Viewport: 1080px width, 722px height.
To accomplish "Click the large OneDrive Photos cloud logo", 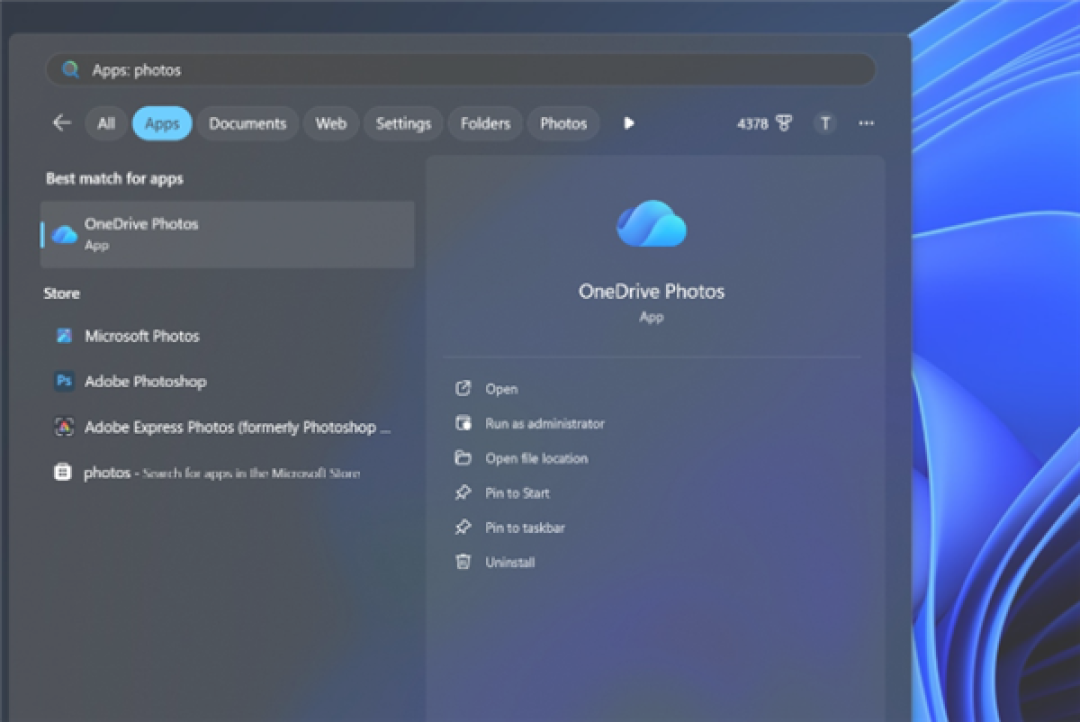I will pos(651,224).
